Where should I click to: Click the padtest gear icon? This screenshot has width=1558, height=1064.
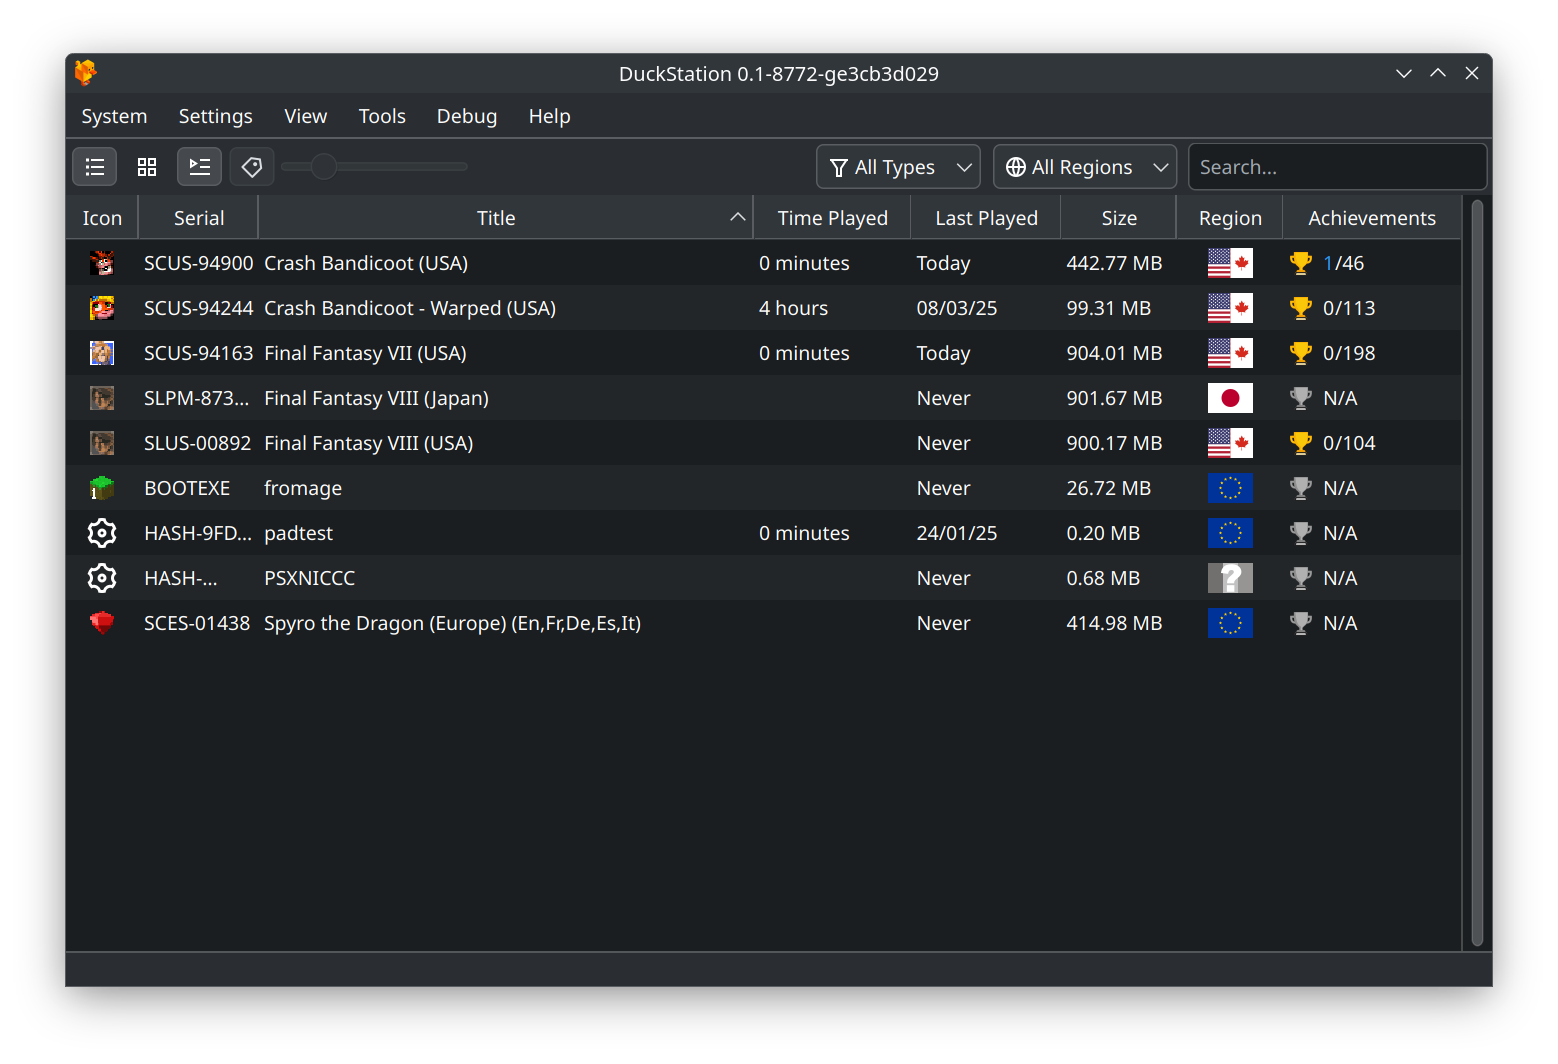pyautogui.click(x=102, y=533)
